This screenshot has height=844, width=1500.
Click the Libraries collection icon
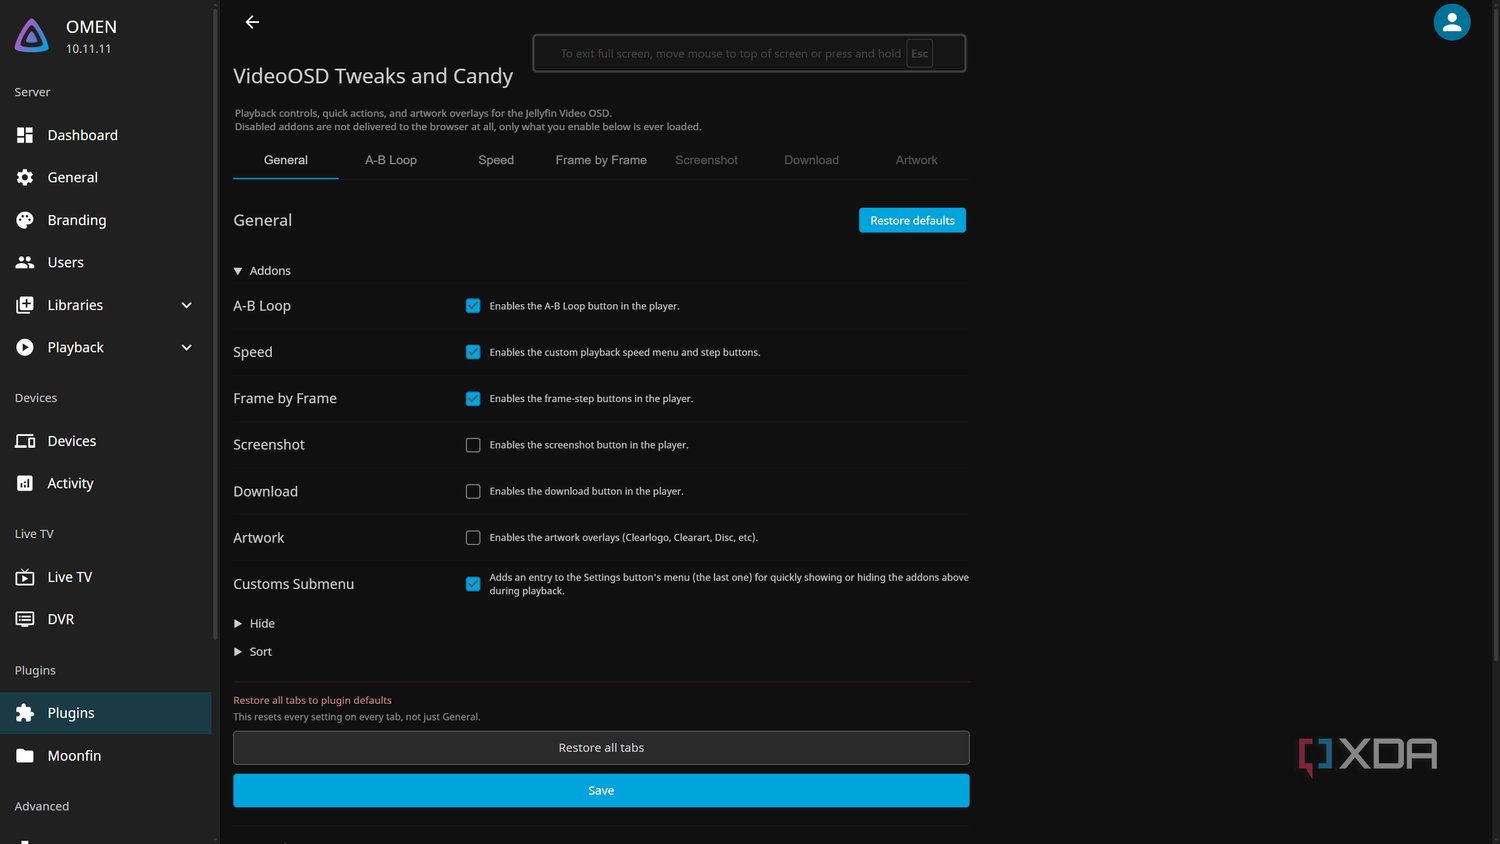tap(25, 305)
